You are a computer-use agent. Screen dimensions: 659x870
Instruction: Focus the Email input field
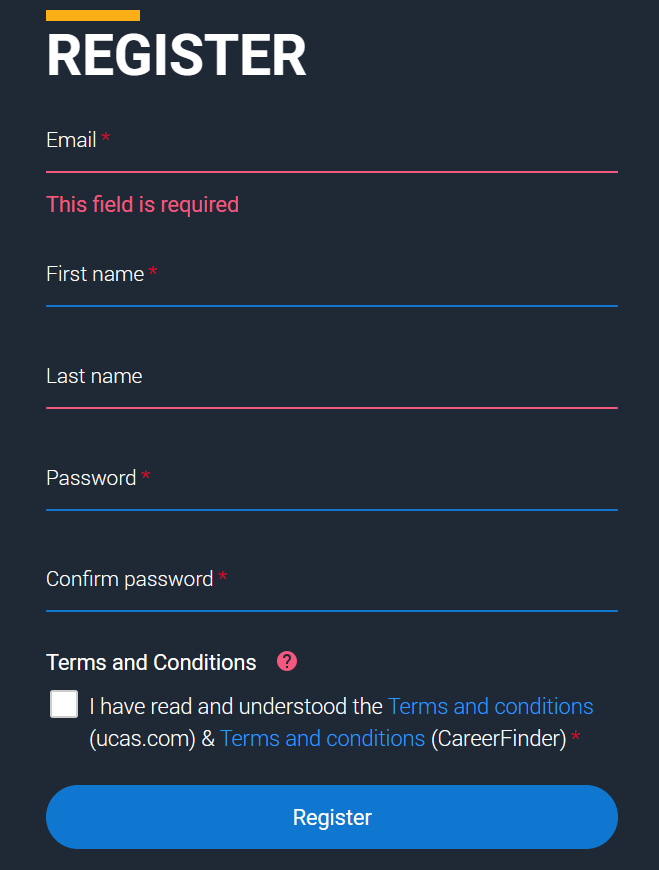pos(332,150)
